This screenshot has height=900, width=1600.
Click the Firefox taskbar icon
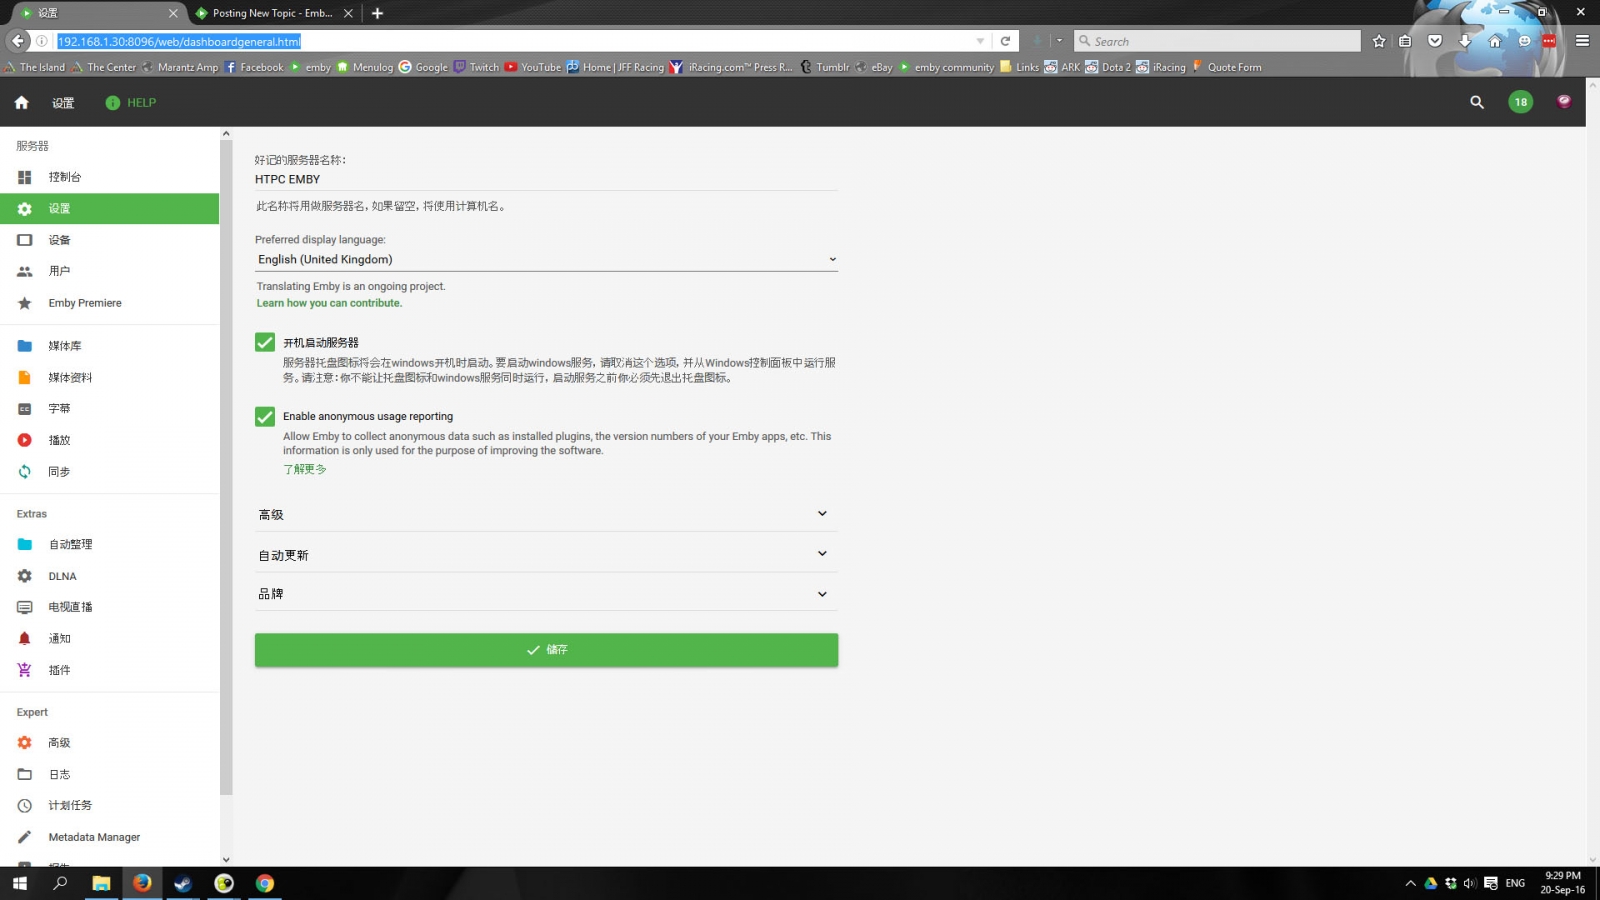pyautogui.click(x=142, y=883)
